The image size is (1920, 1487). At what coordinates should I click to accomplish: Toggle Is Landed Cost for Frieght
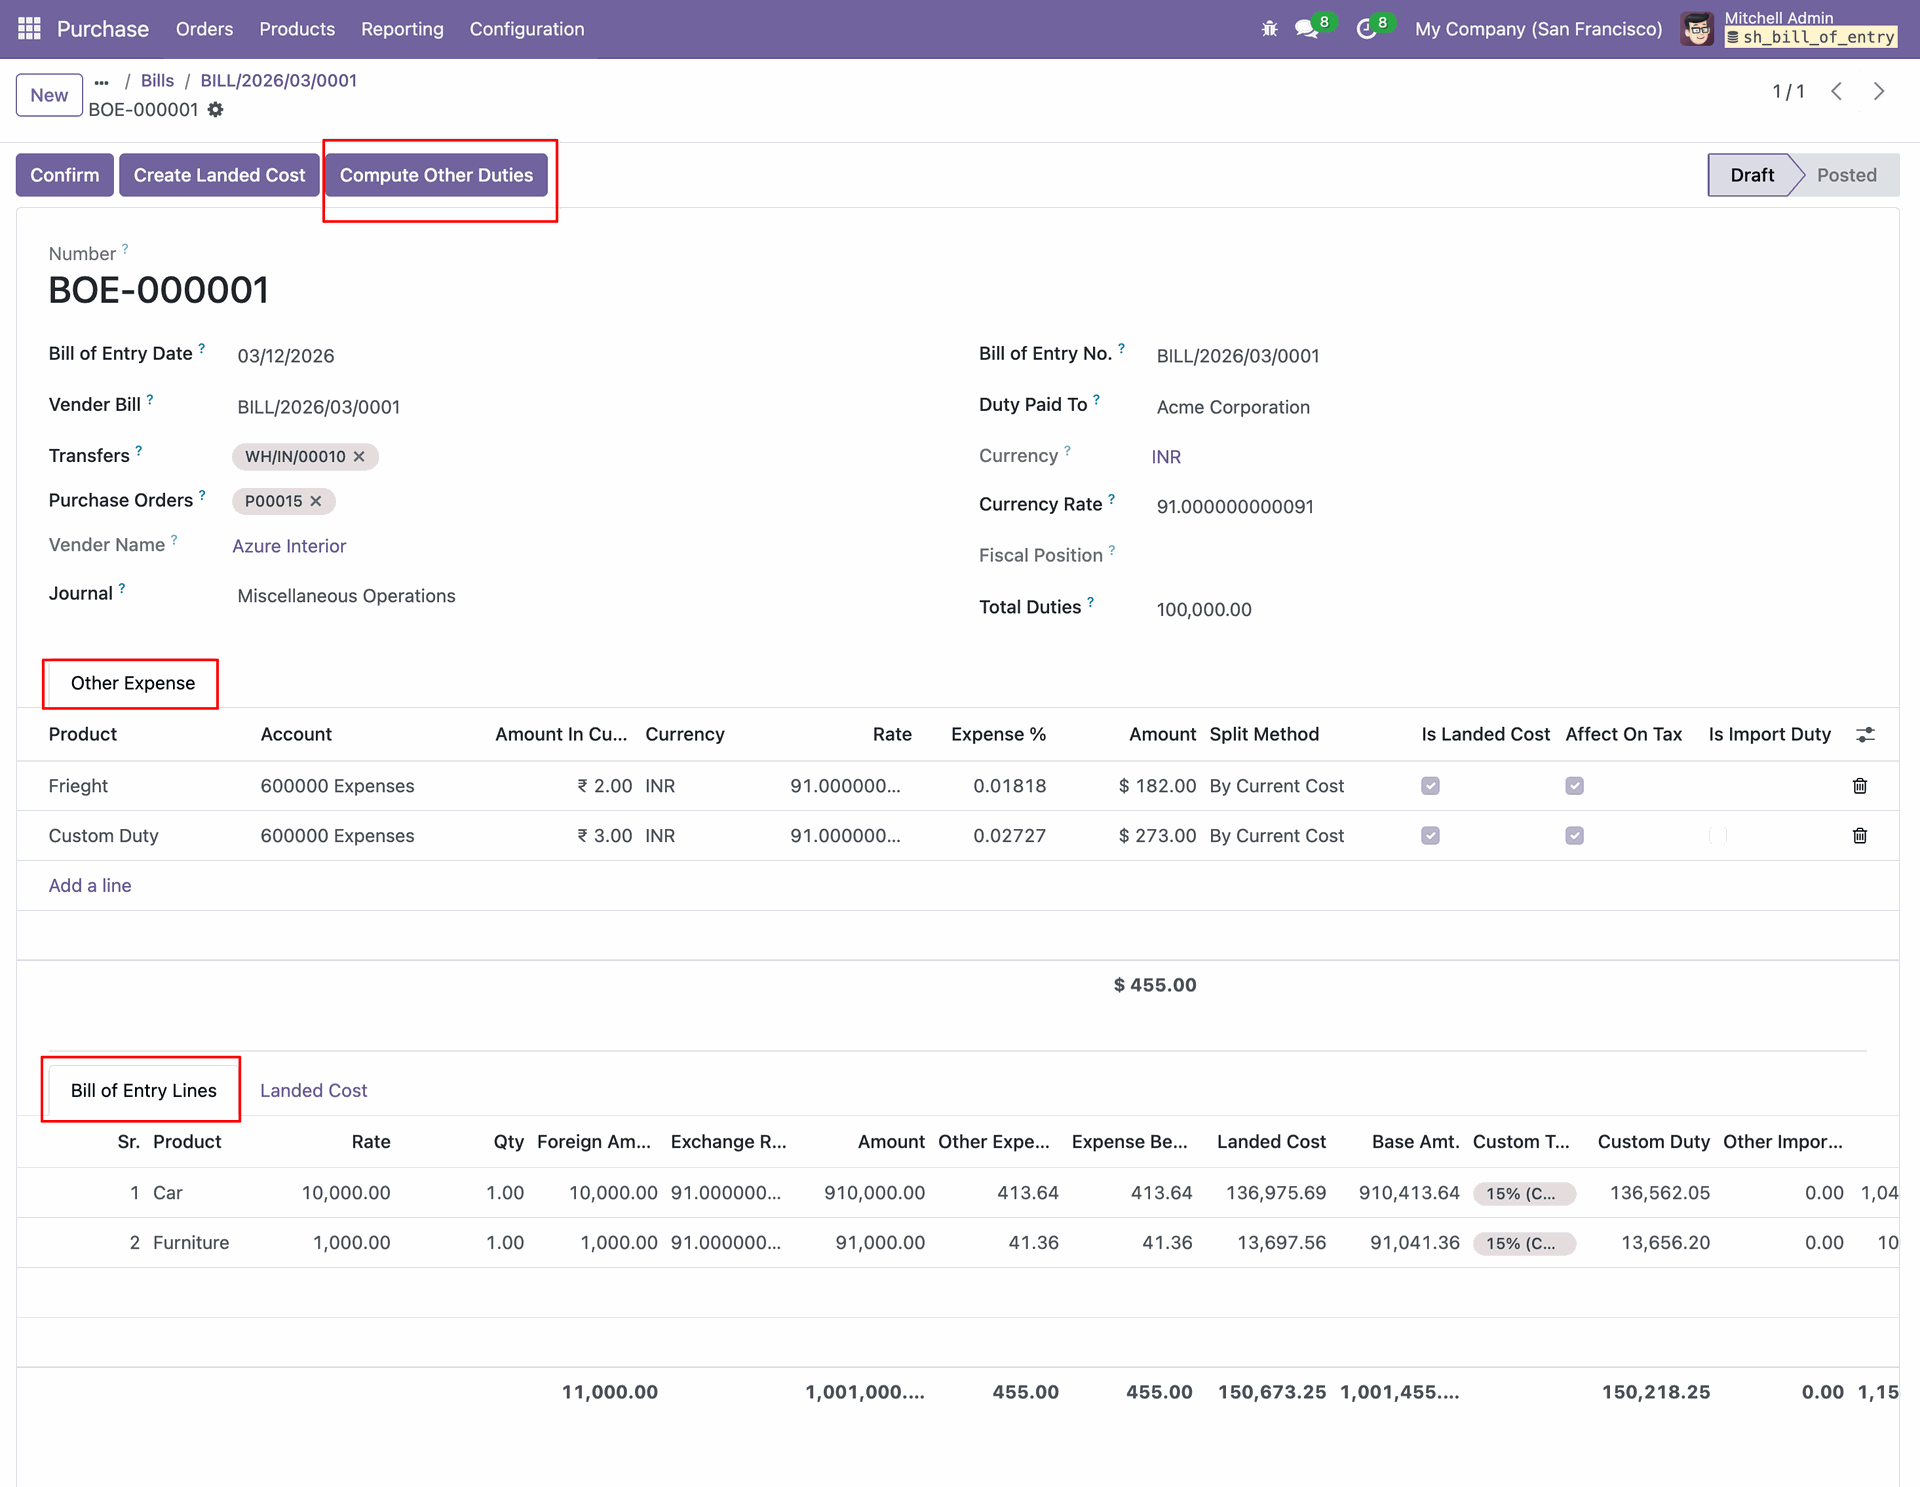(1430, 786)
